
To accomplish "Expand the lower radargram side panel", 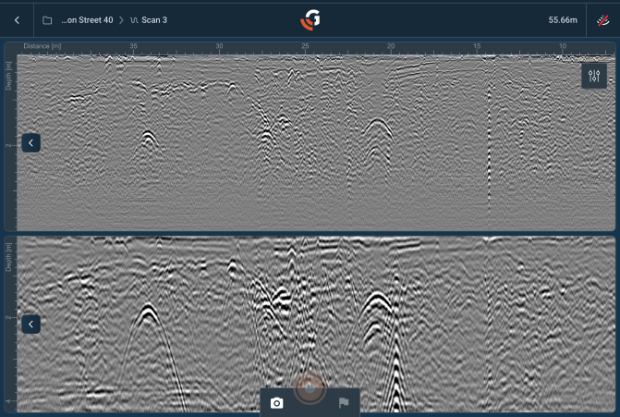I will 31,325.
